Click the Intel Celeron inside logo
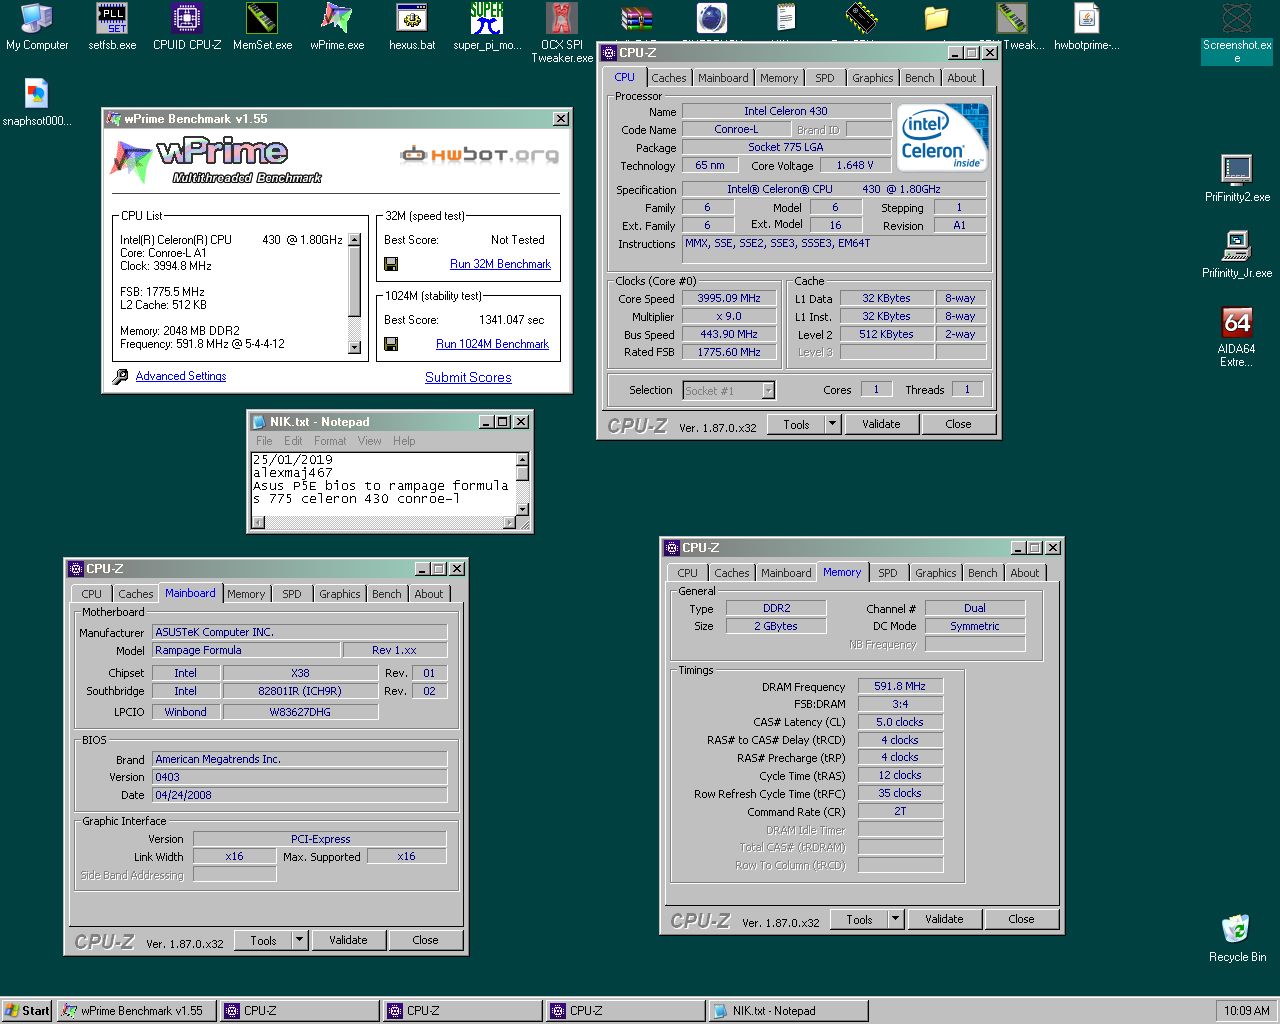1280x1024 pixels. point(942,138)
